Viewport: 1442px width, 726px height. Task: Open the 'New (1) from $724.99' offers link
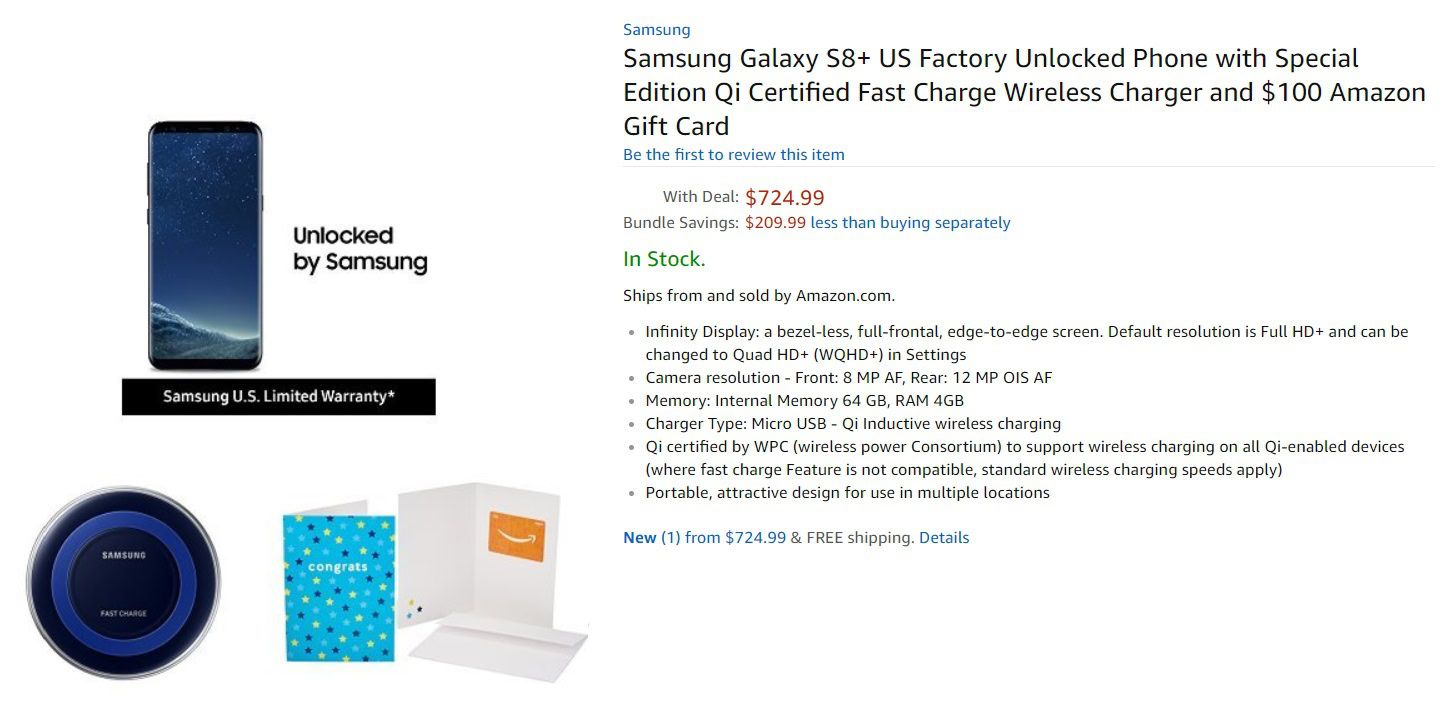(704, 538)
